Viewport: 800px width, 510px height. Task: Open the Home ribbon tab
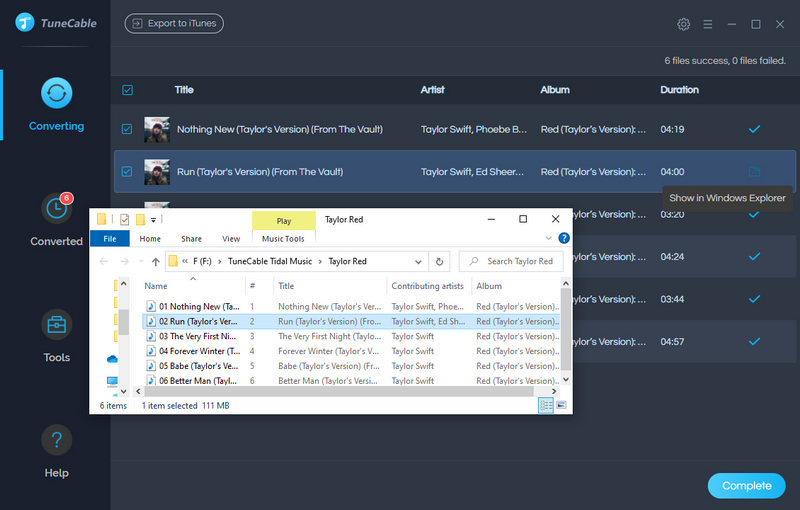click(x=150, y=239)
